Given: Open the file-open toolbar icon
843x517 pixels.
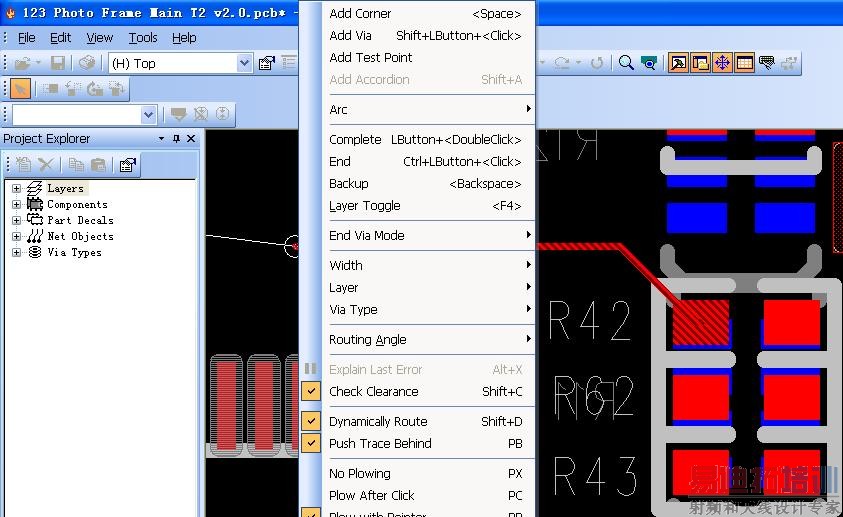Looking at the screenshot, I should (x=22, y=63).
